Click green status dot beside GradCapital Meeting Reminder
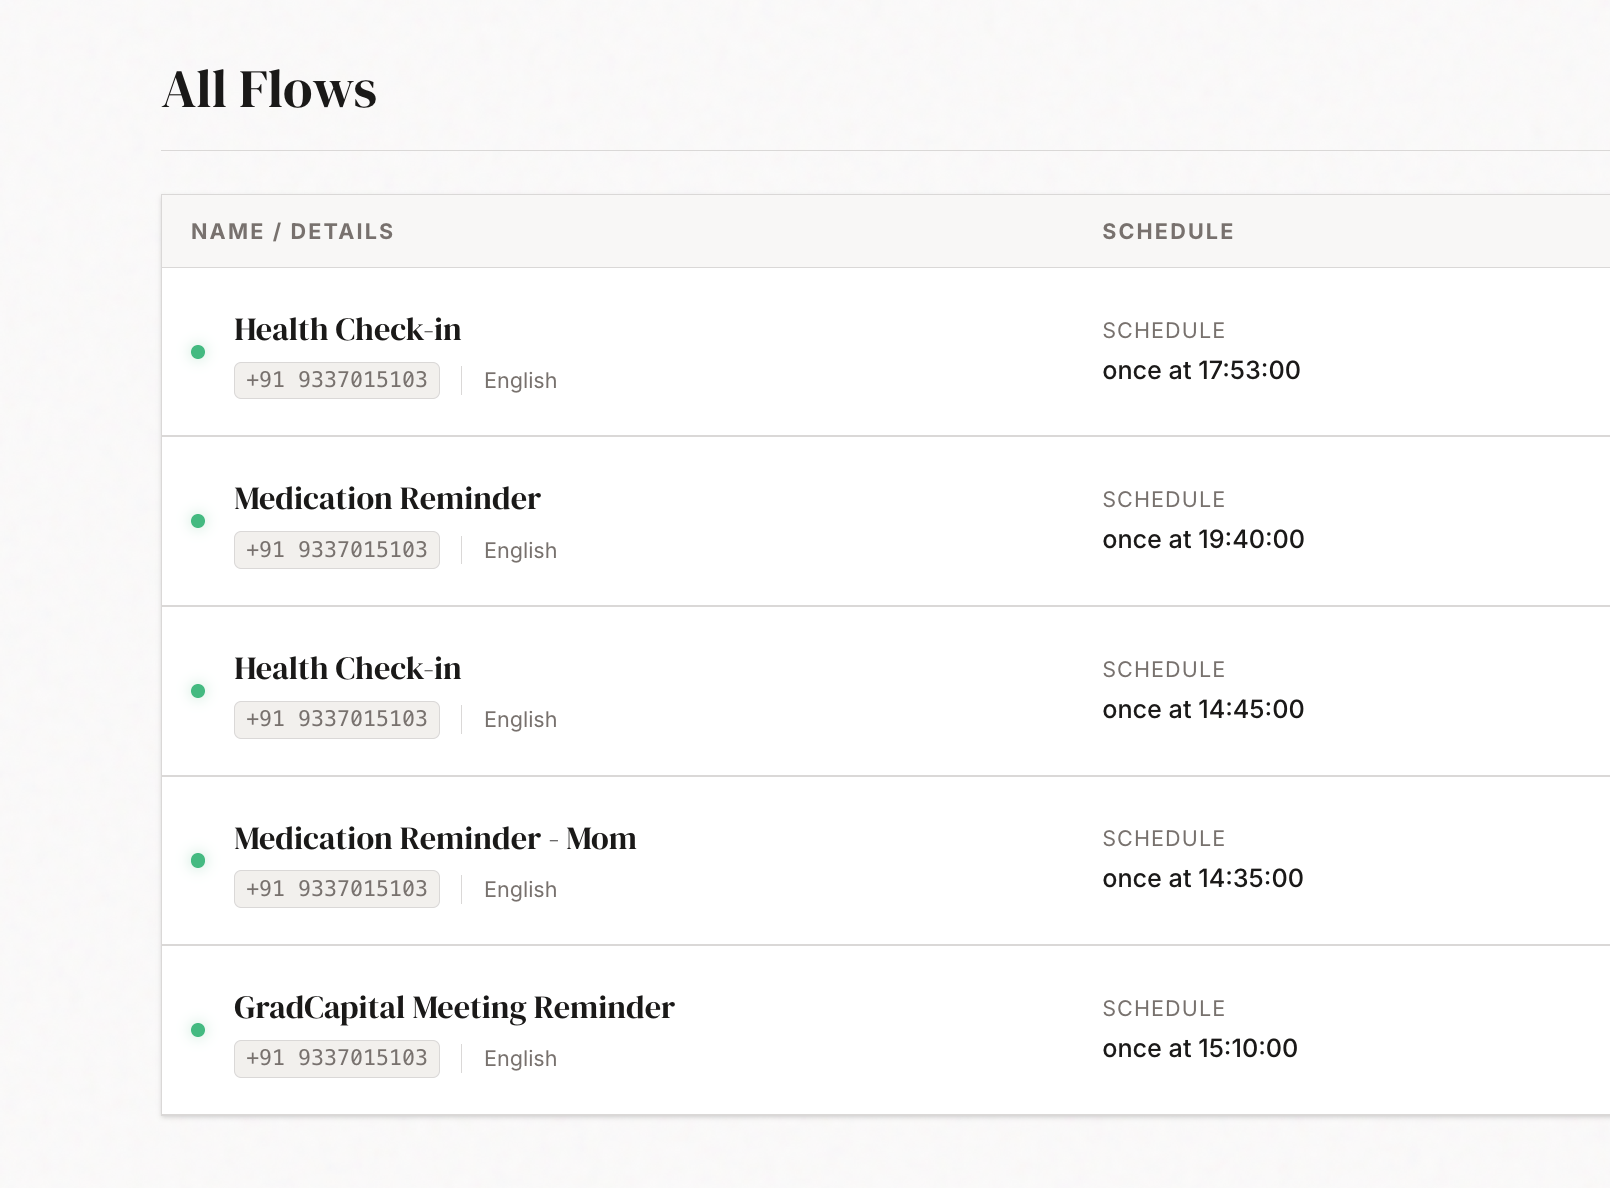Viewport: 1610px width, 1188px height. coord(198,1030)
